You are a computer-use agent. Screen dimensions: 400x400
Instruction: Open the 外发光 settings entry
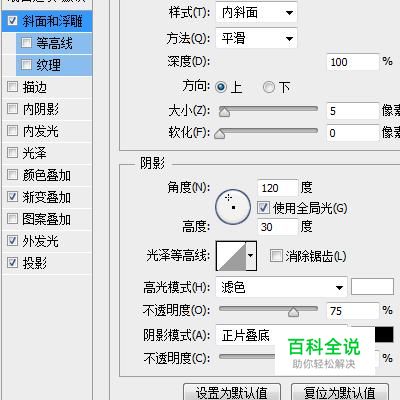[x=41, y=241]
